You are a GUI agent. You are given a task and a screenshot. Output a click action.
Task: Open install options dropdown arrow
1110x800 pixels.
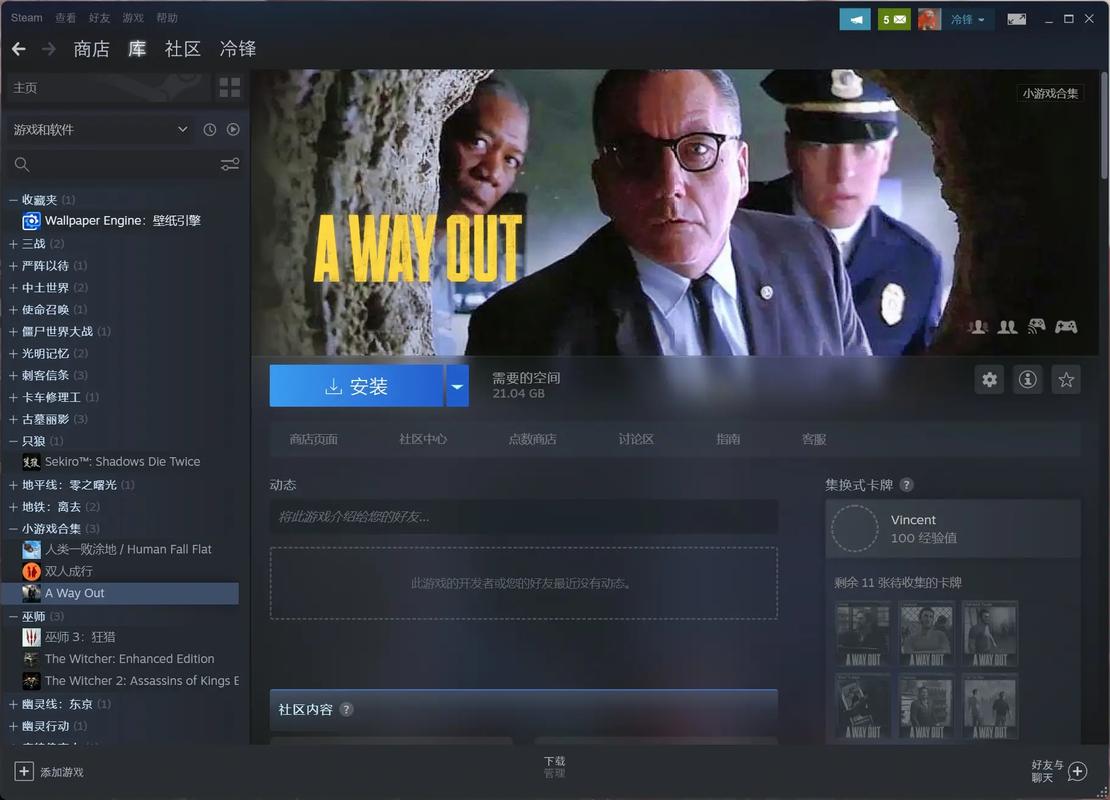pyautogui.click(x=457, y=386)
